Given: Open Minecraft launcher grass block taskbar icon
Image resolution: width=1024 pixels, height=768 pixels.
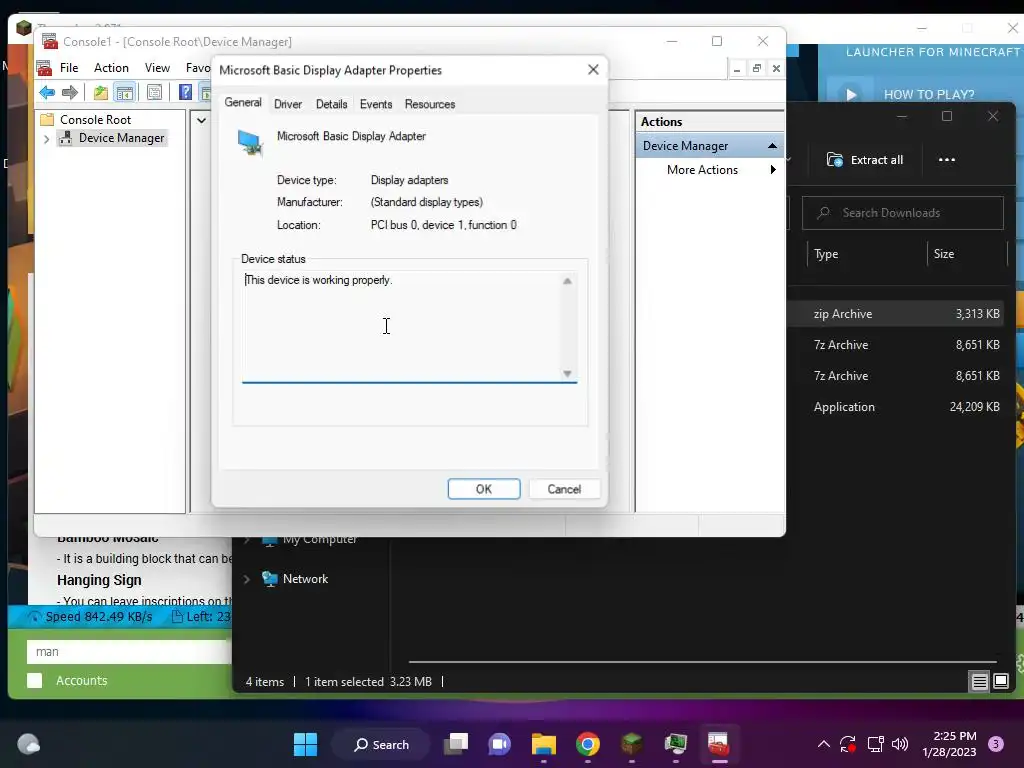Looking at the screenshot, I should (632, 744).
